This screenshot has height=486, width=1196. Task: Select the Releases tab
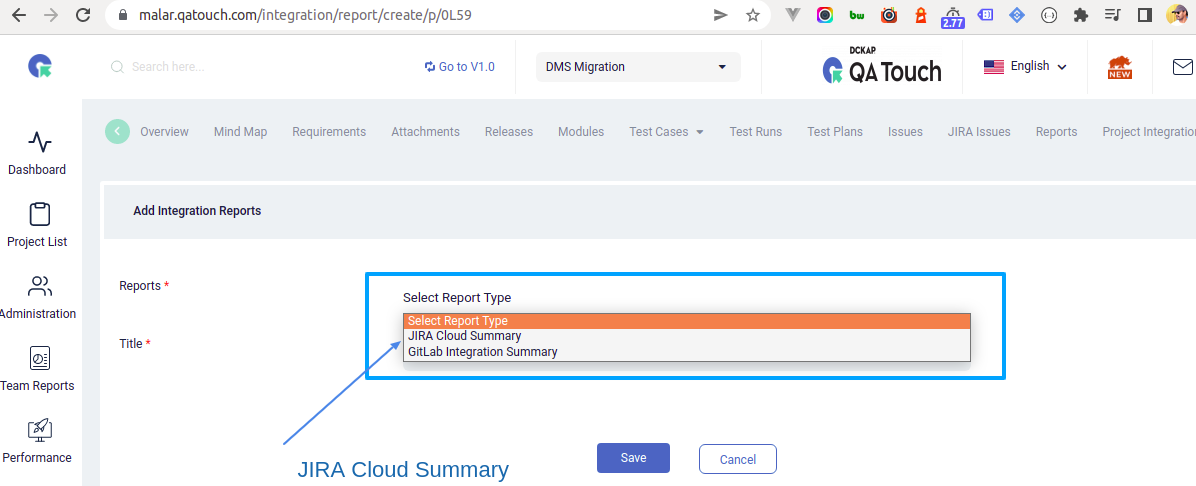[509, 132]
